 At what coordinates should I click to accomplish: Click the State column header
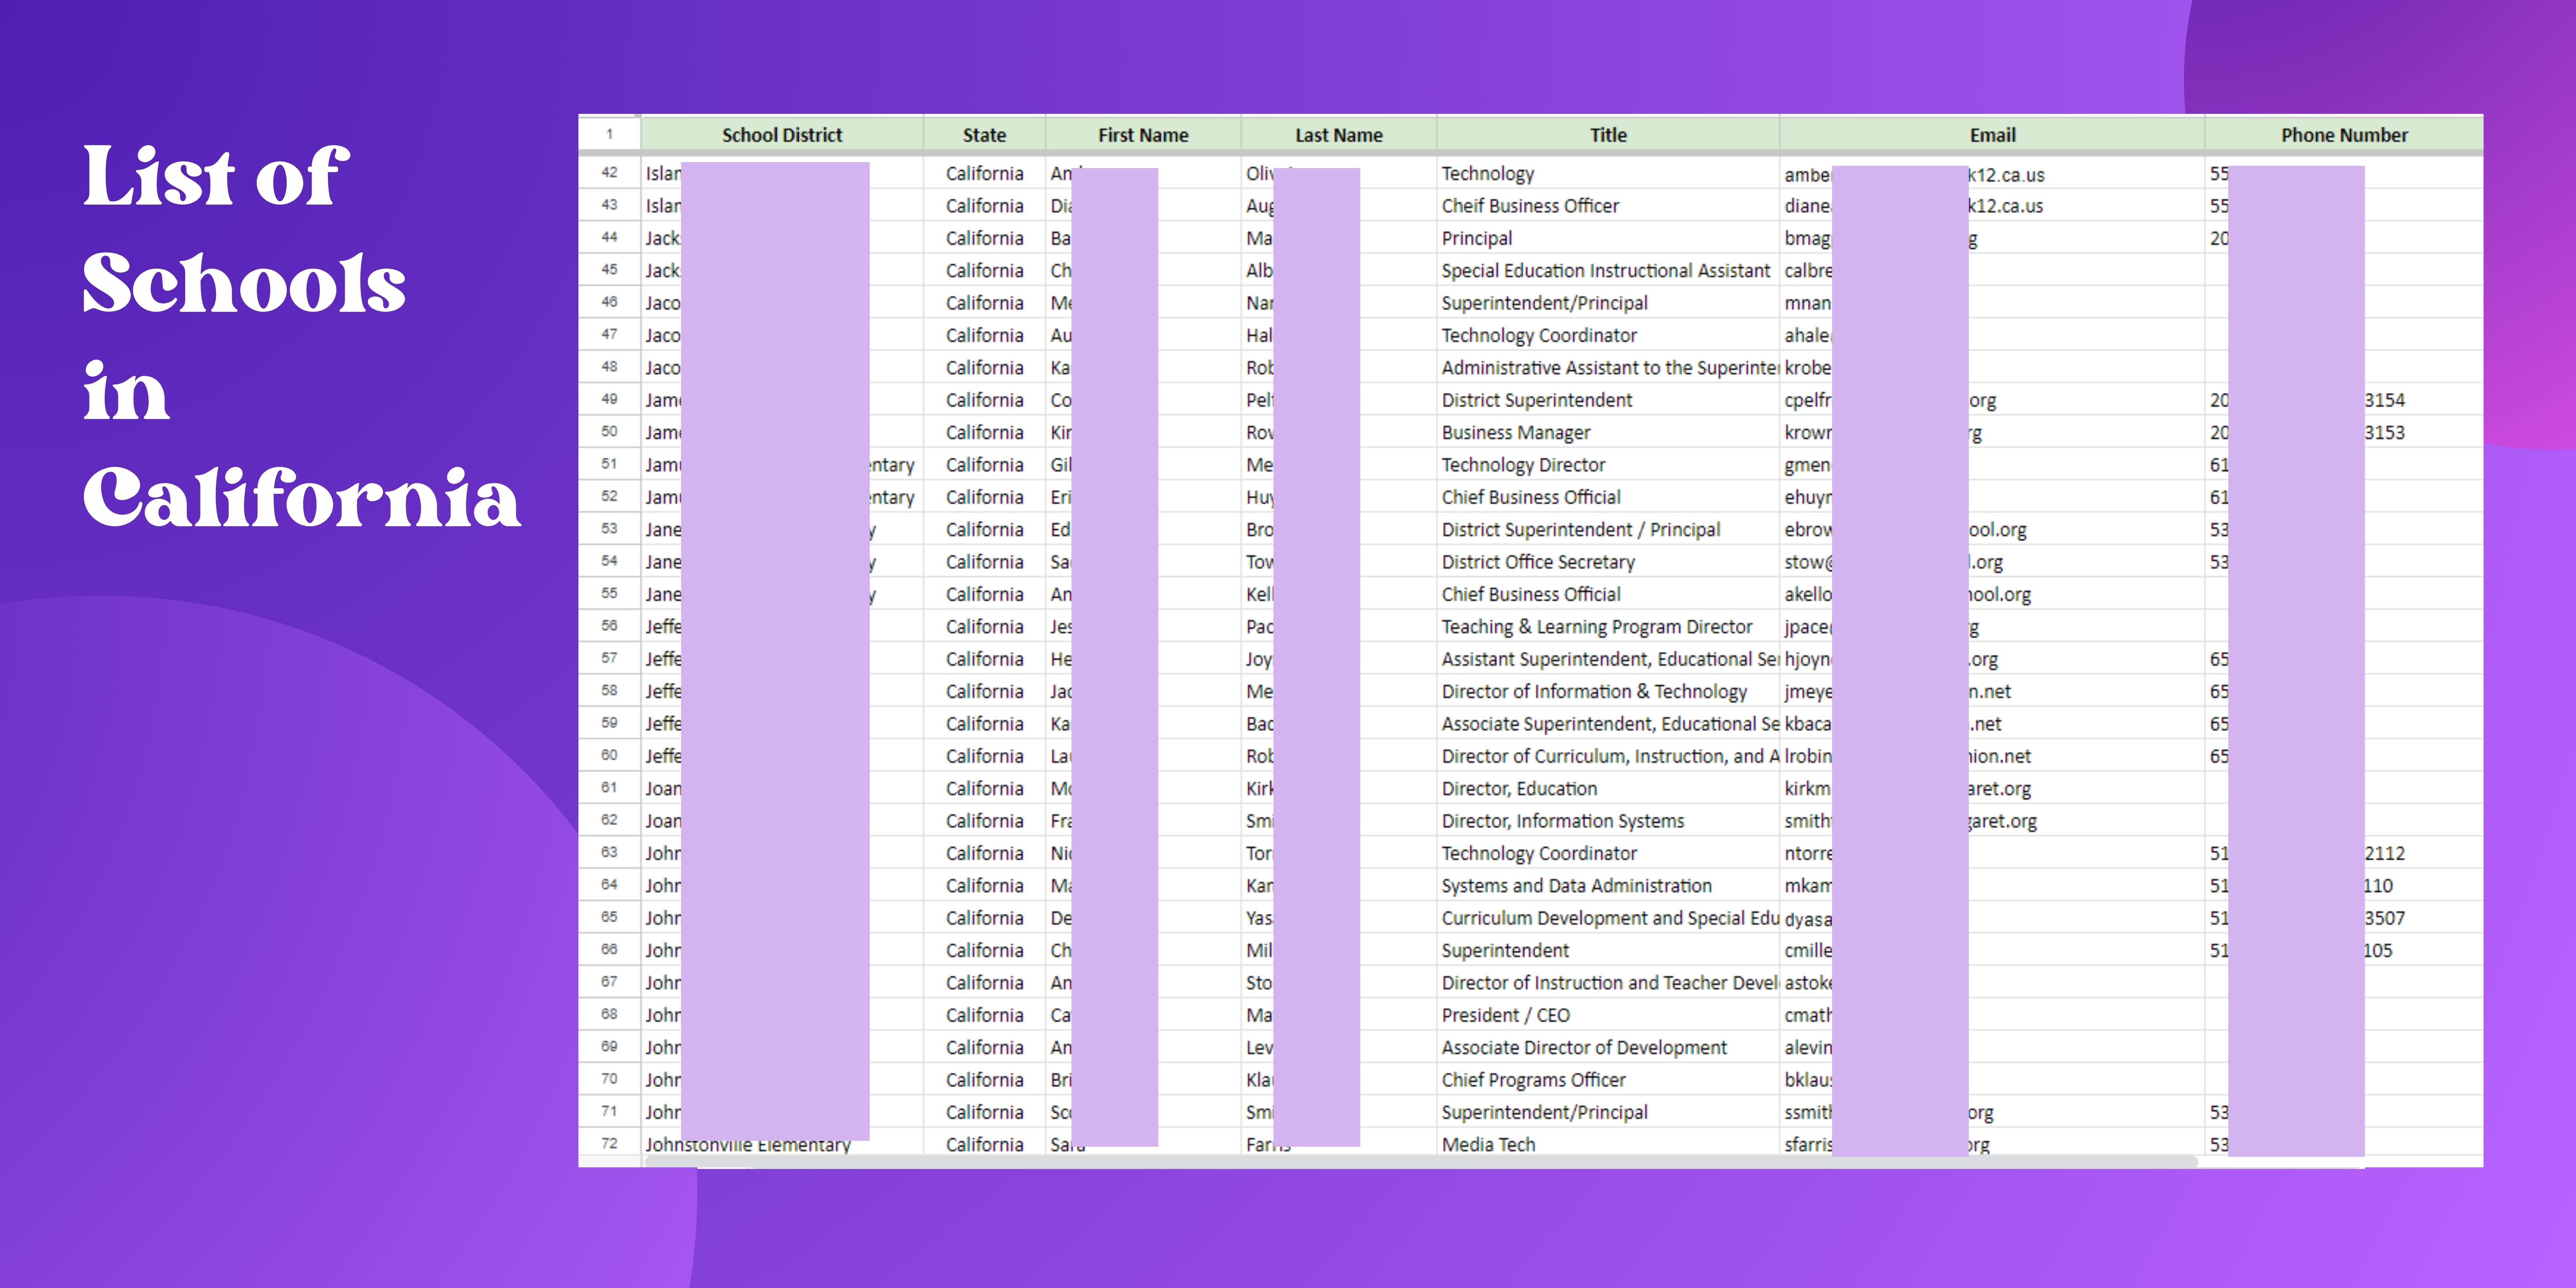tap(984, 135)
